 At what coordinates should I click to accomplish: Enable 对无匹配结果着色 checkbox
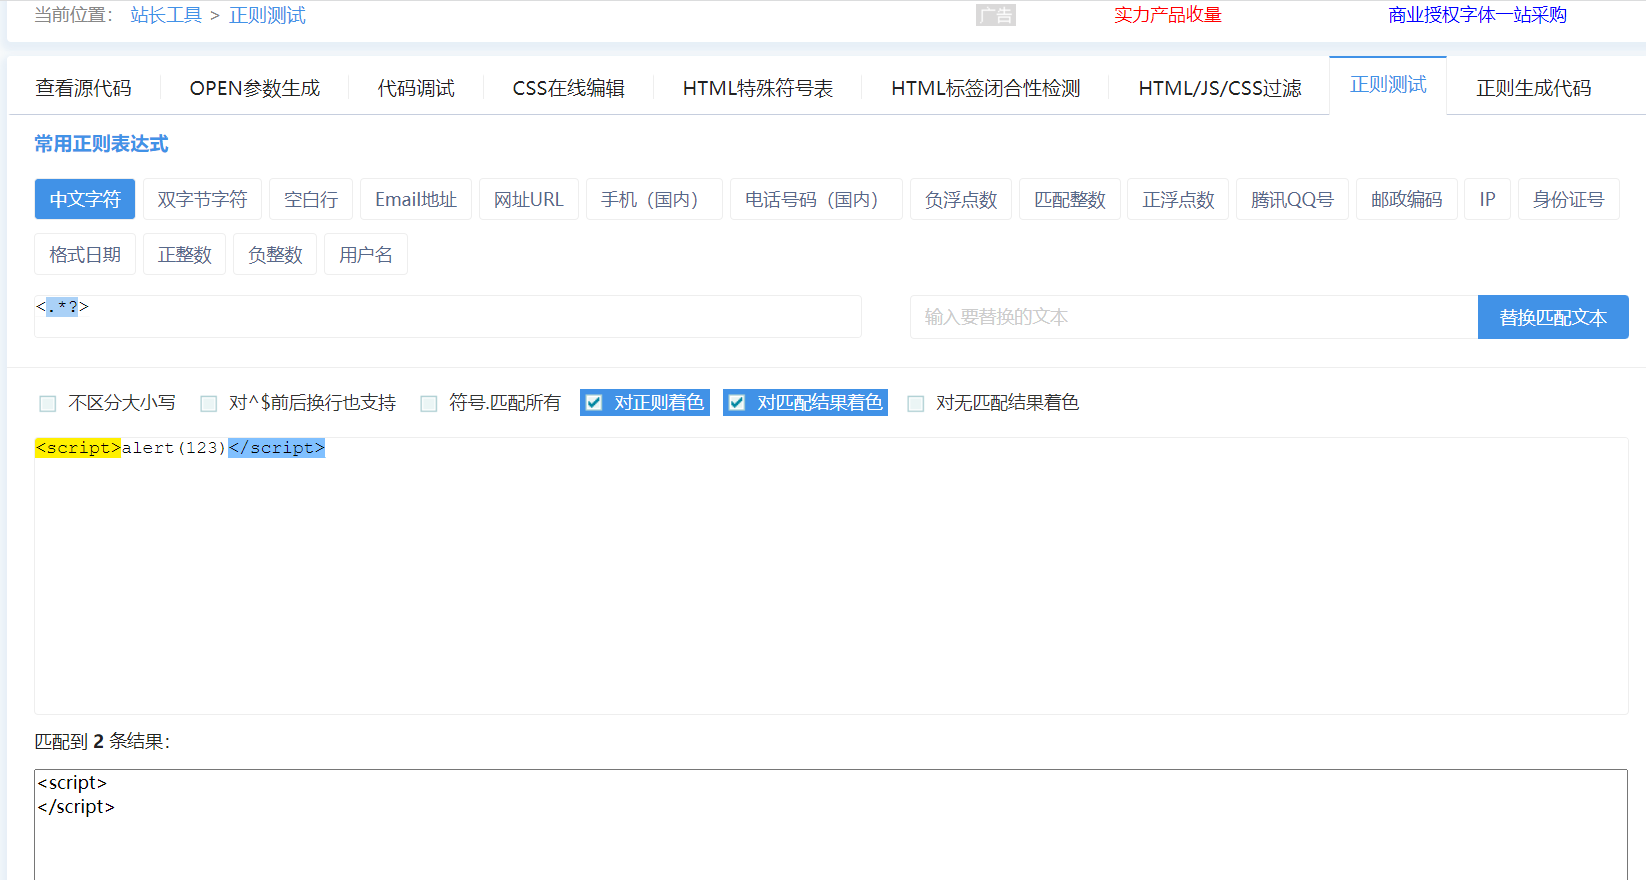916,403
